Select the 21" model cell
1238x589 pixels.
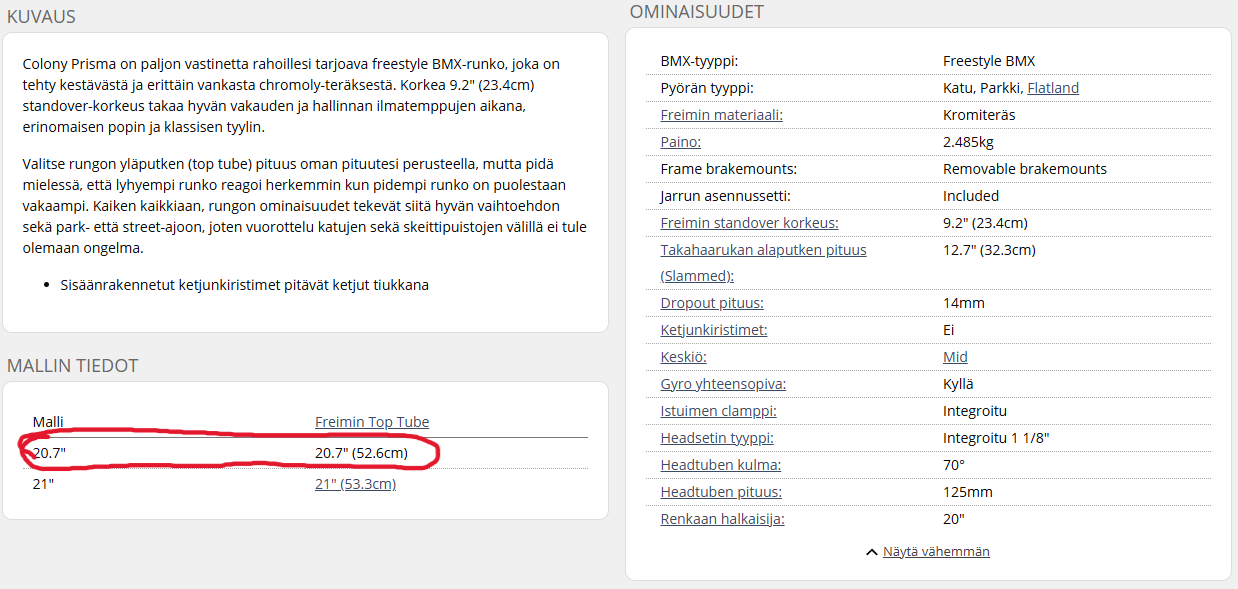[x=42, y=484]
